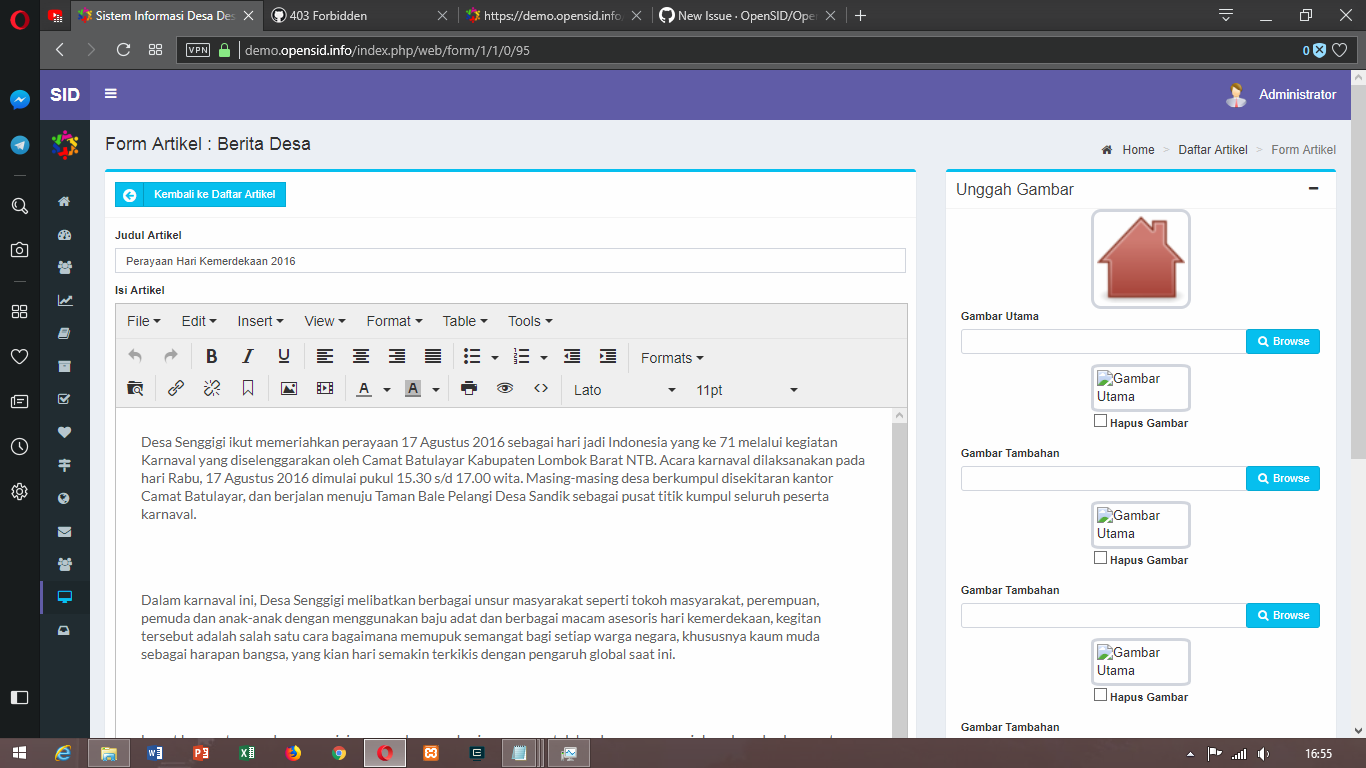Click the article editor vertical scrollbar
The width and height of the screenshot is (1366, 768).
899,575
